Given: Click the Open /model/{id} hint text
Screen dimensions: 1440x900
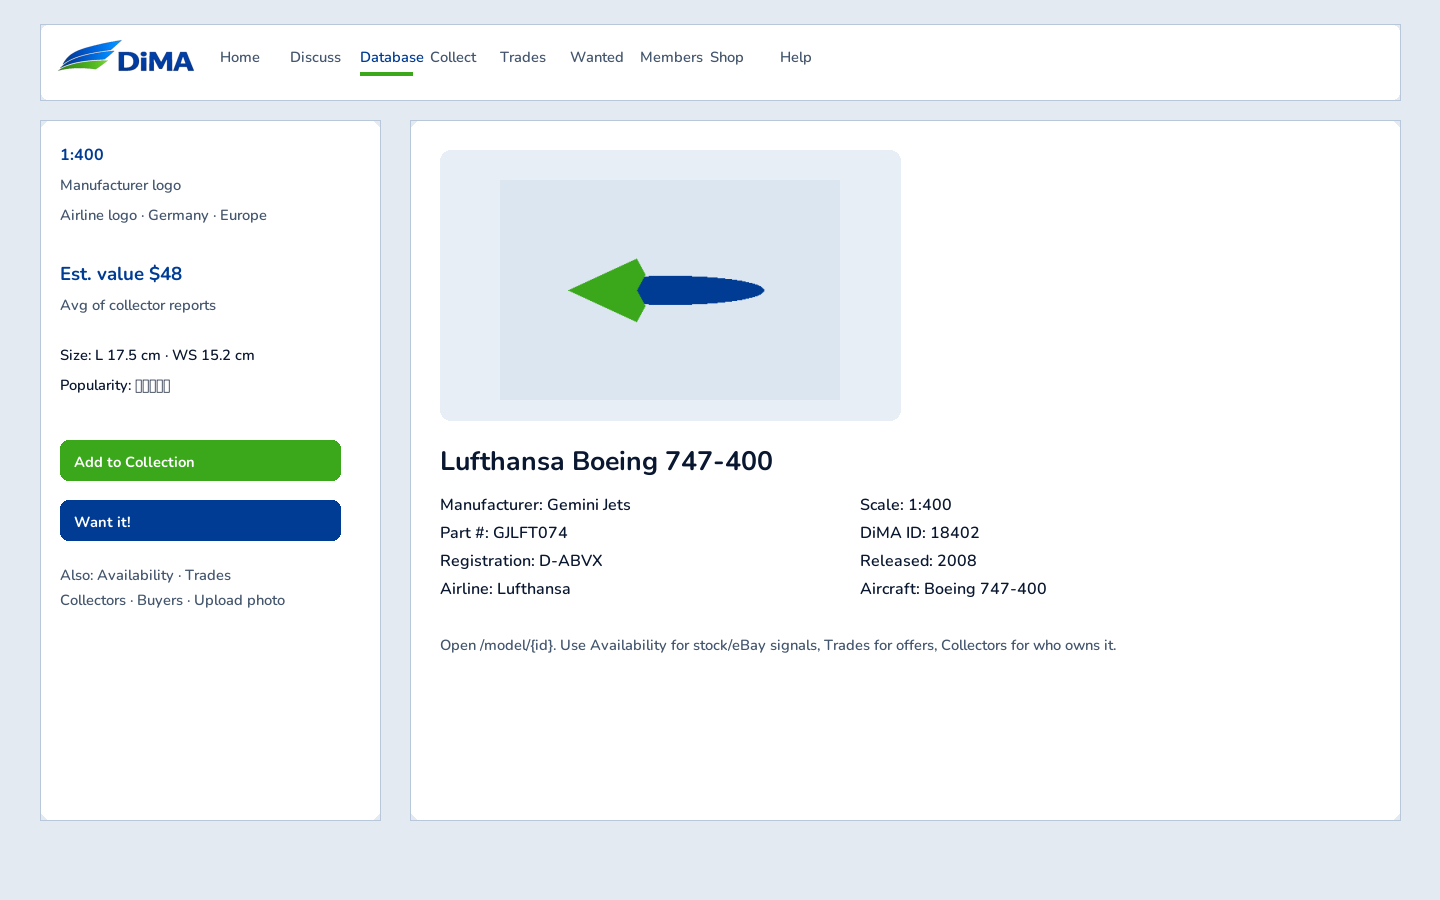Looking at the screenshot, I should (x=778, y=645).
